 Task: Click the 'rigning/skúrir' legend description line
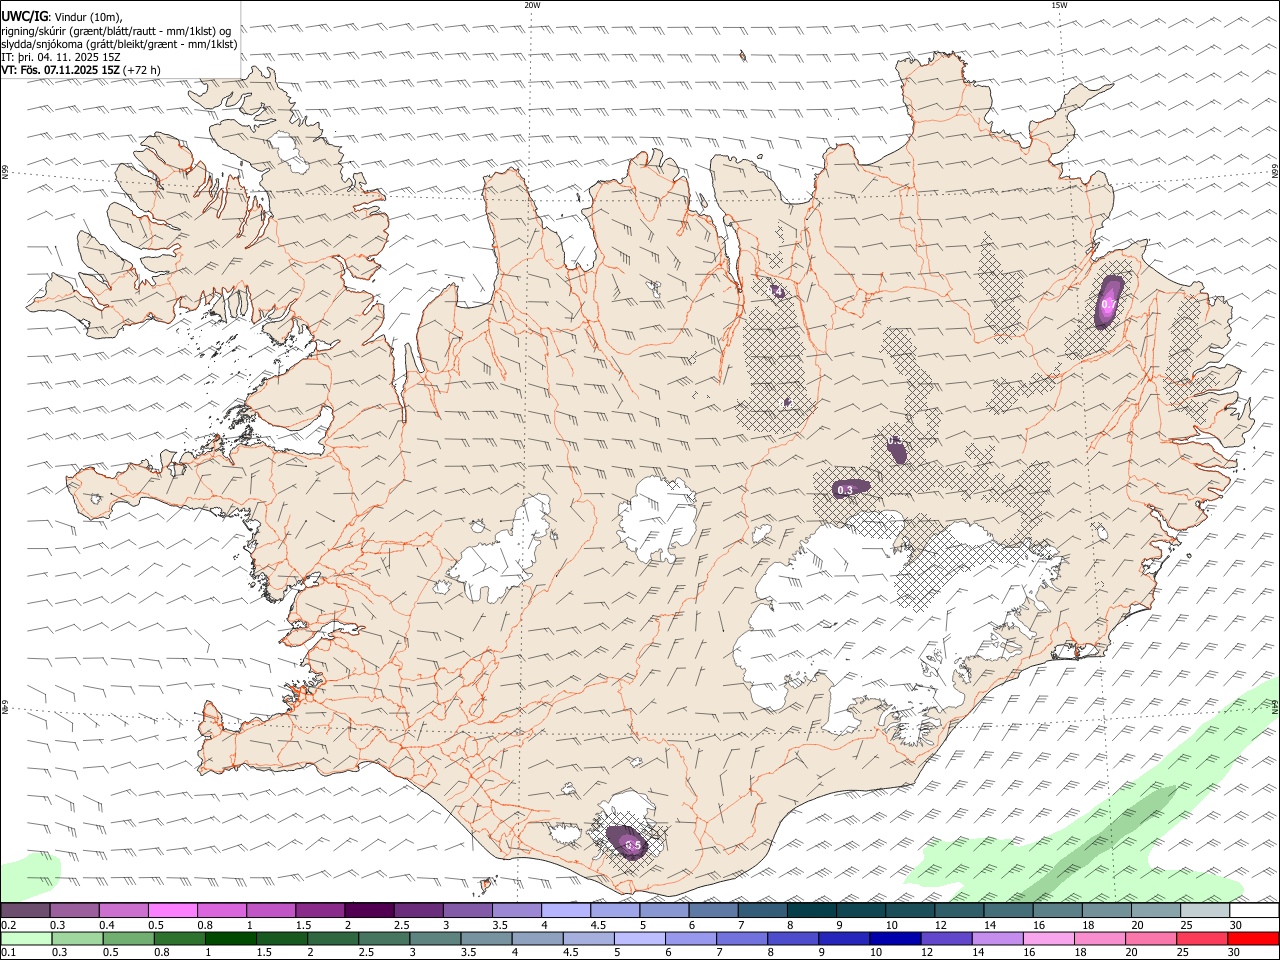tap(116, 30)
